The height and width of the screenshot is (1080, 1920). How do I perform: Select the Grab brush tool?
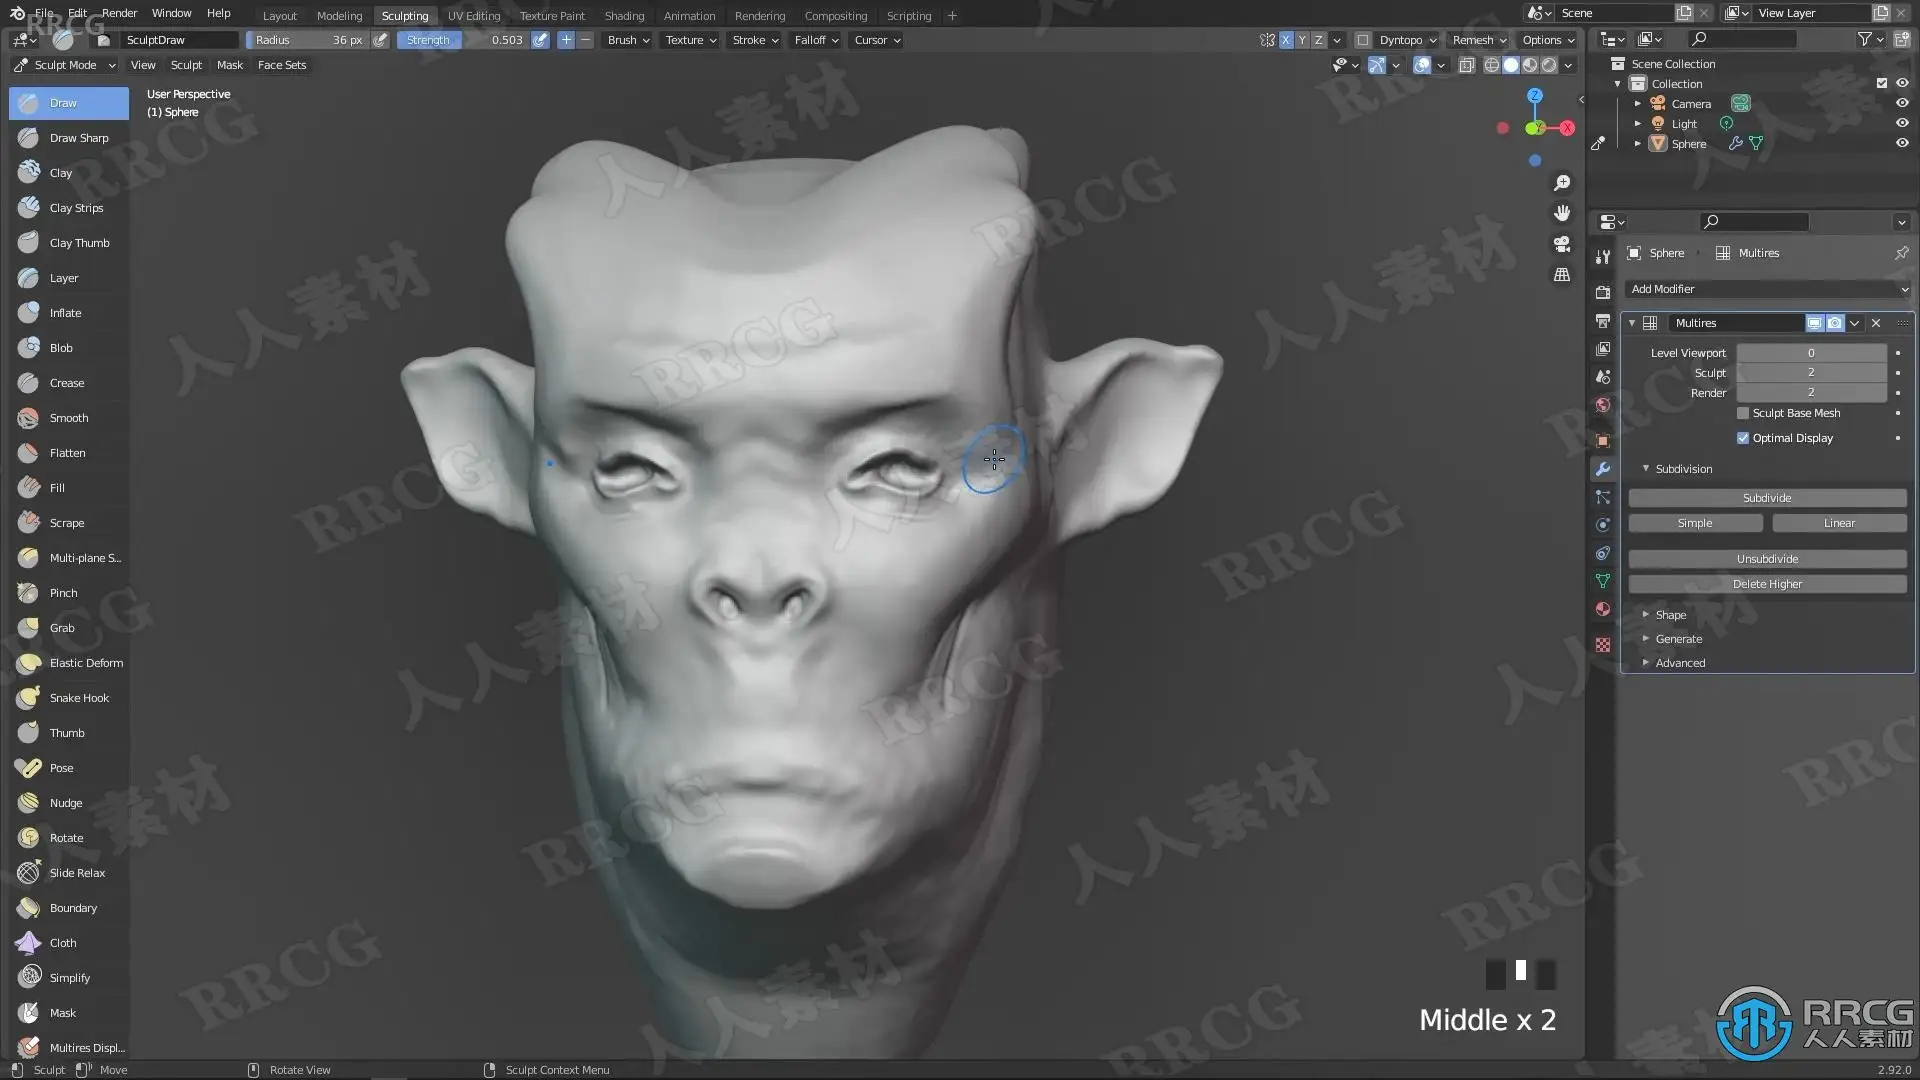click(62, 628)
